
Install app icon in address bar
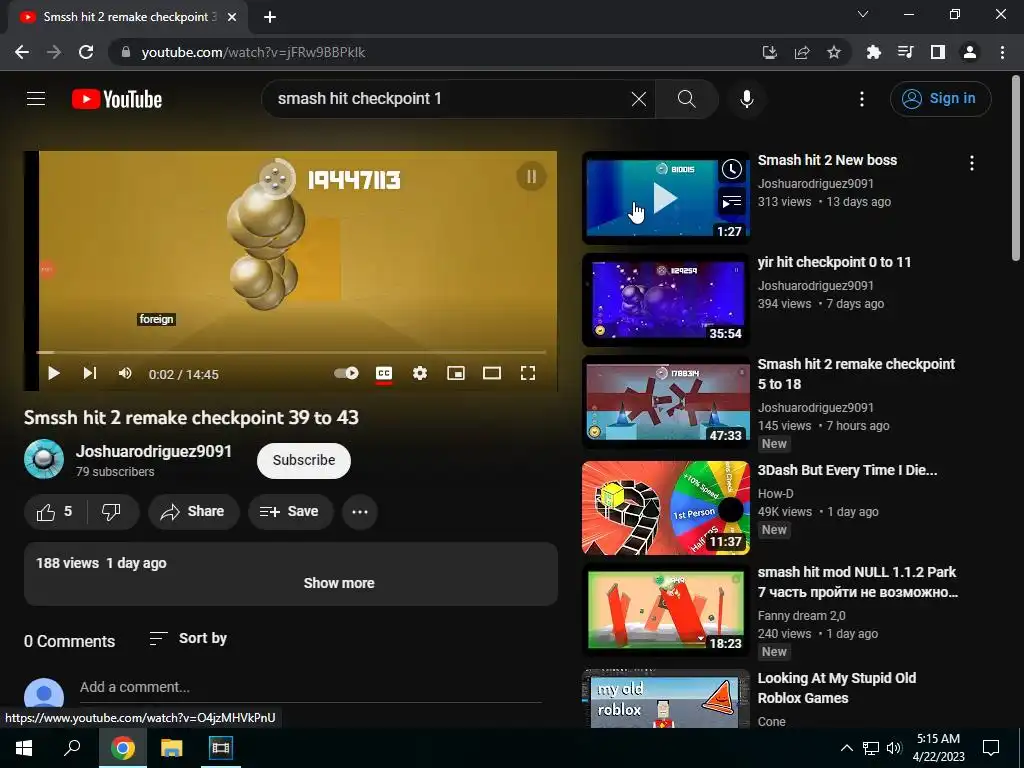tap(770, 52)
